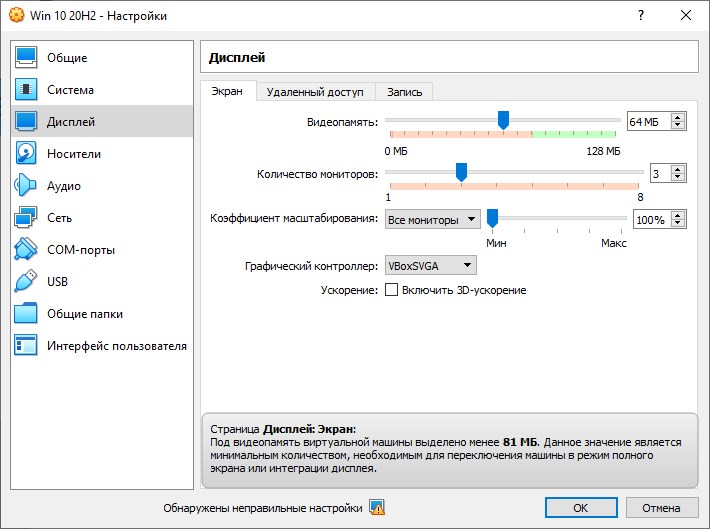
Task: Click the video memory 64 МБ field
Action: coord(647,121)
